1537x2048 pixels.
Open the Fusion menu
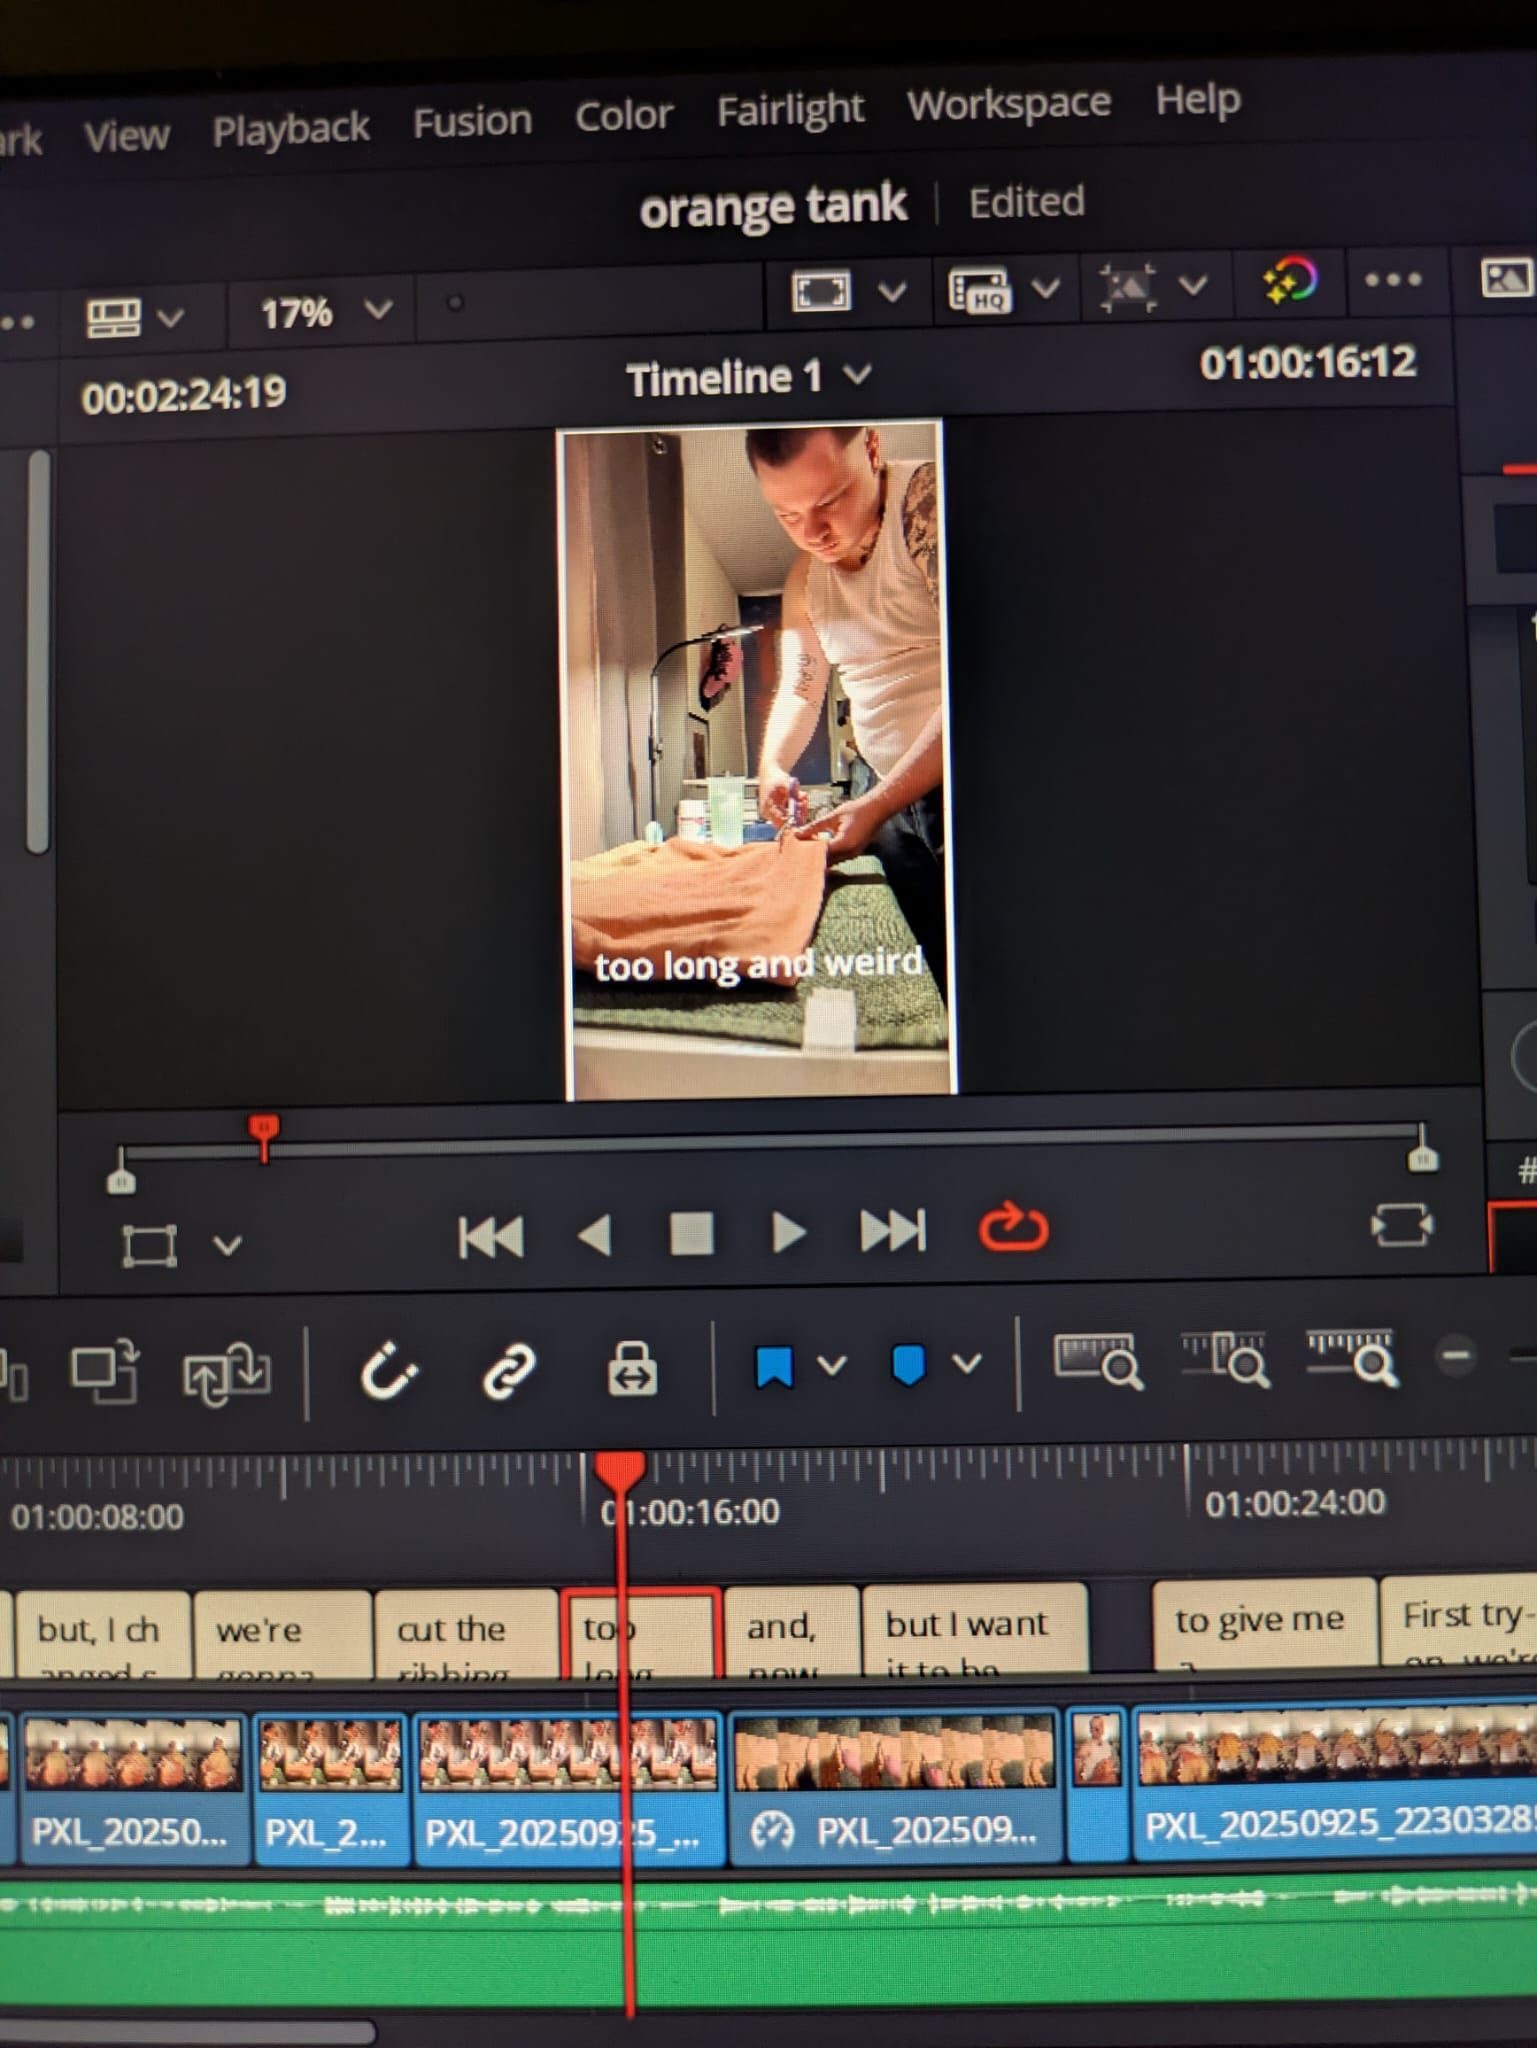472,121
